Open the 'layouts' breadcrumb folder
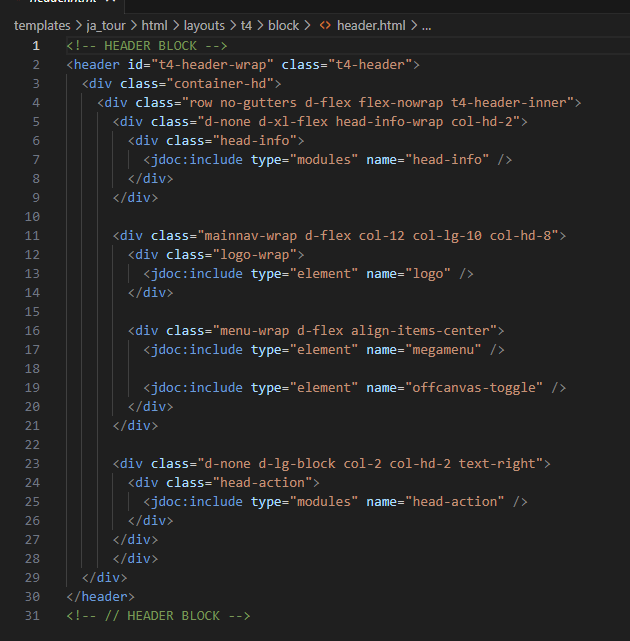Image resolution: width=630 pixels, height=641 pixels. [204, 25]
